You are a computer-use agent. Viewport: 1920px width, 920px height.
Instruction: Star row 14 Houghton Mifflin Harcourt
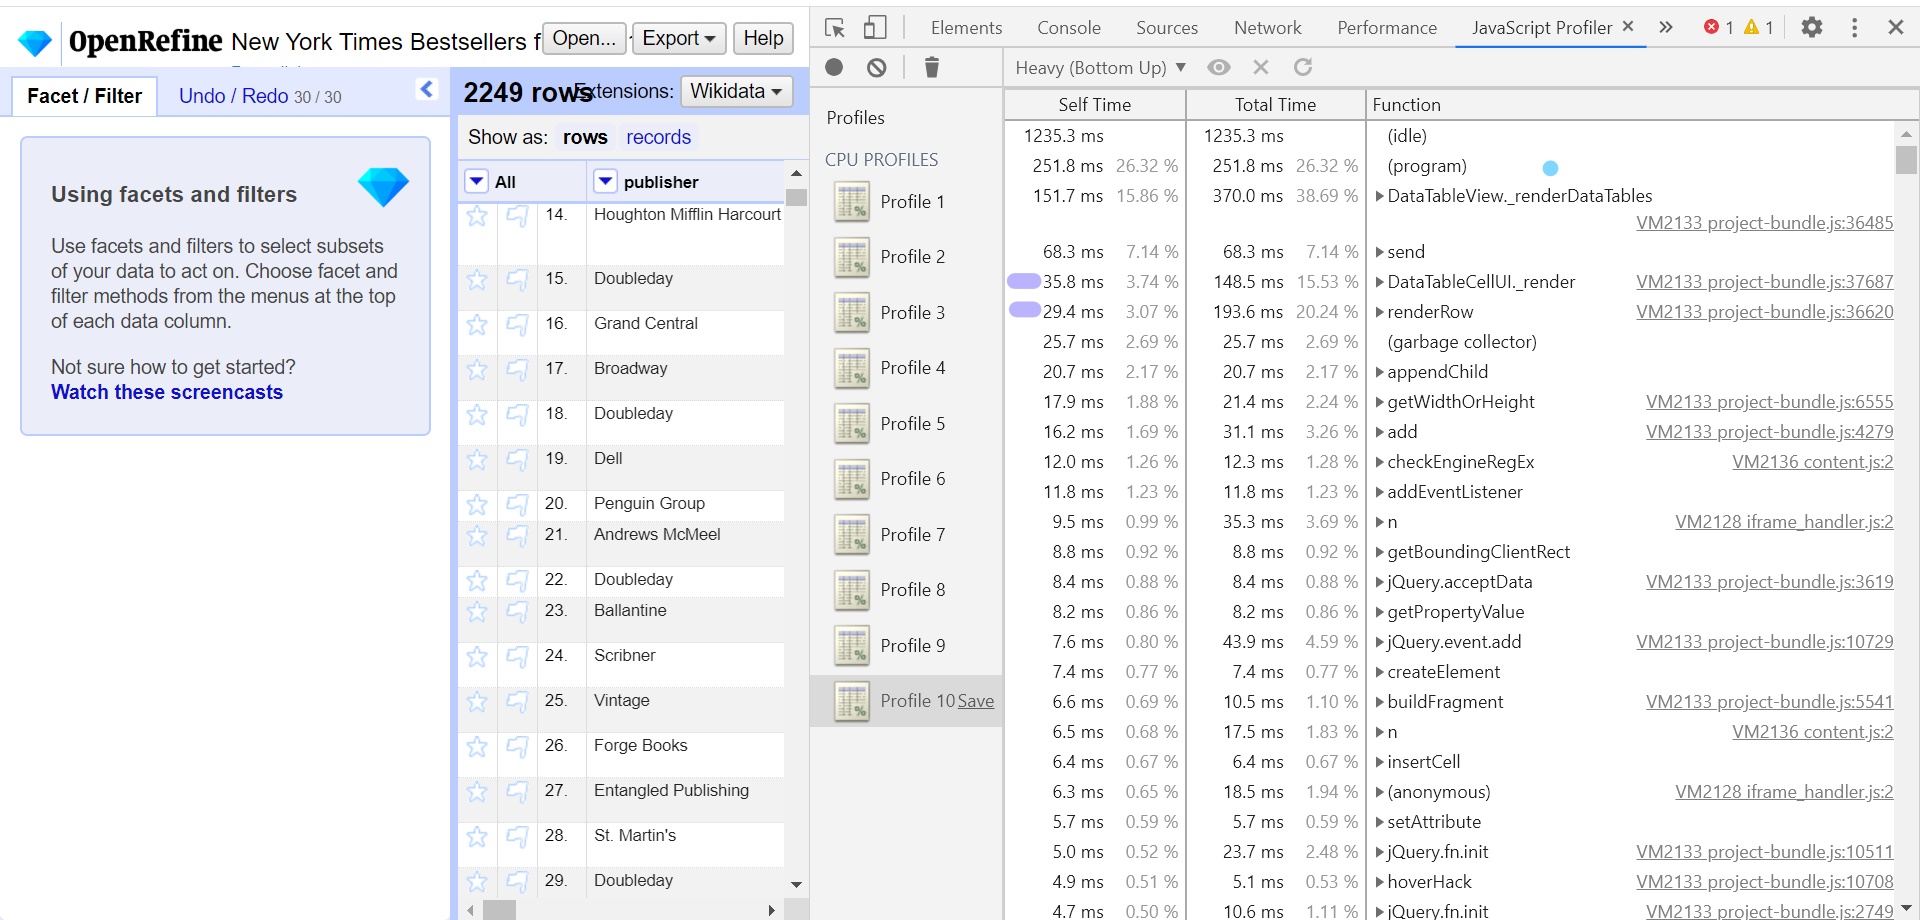[x=477, y=215]
